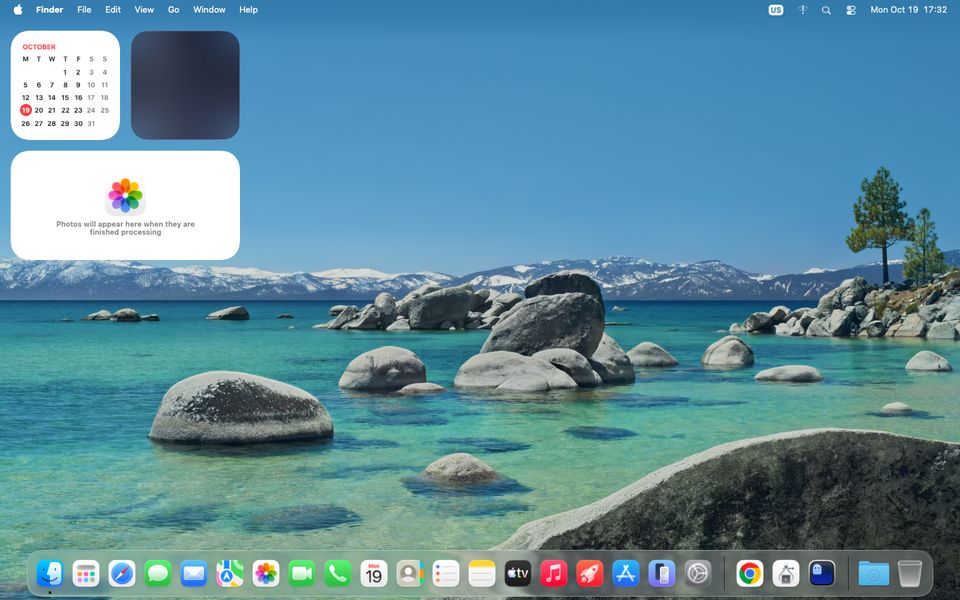Open System Settings gear in Dock
Image resolution: width=960 pixels, height=600 pixels.
698,574
